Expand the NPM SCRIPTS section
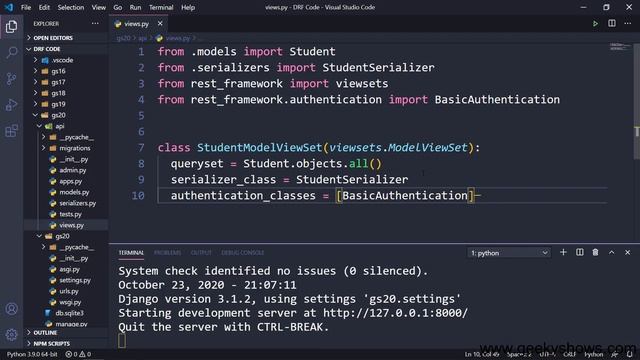640x360 pixels. [65, 344]
